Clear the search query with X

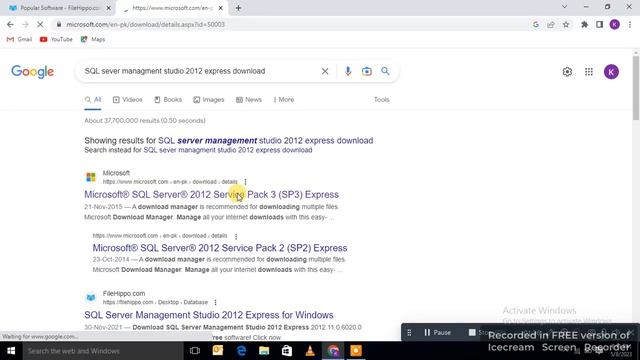(325, 71)
